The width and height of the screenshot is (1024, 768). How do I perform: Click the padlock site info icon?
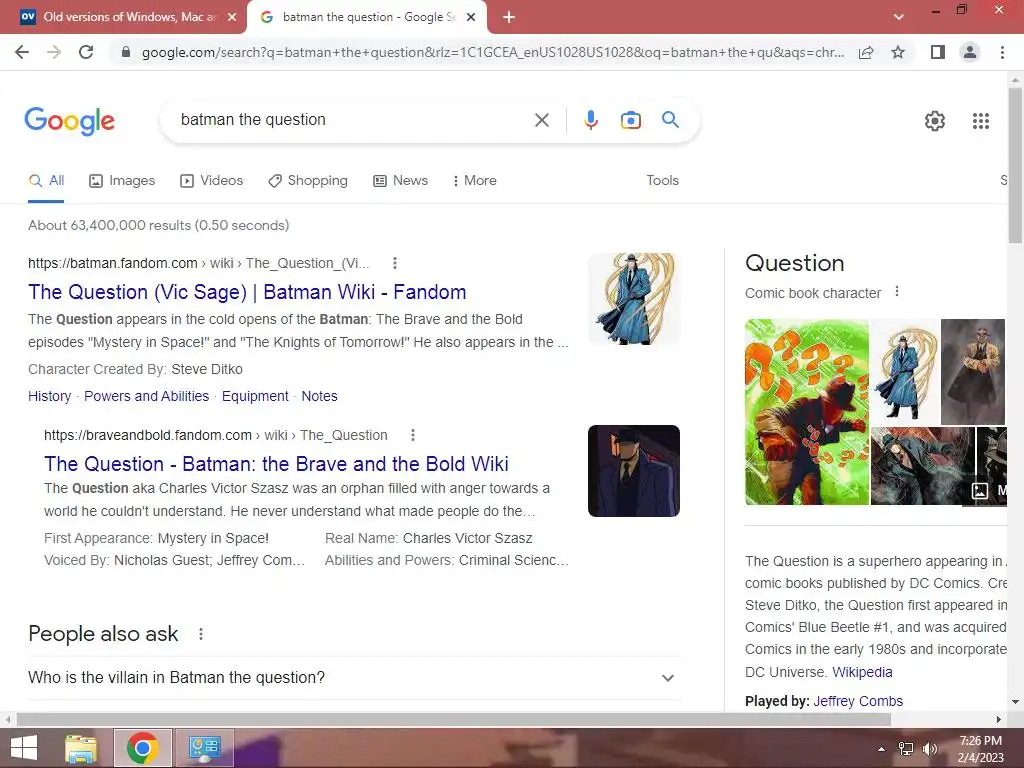point(126,52)
